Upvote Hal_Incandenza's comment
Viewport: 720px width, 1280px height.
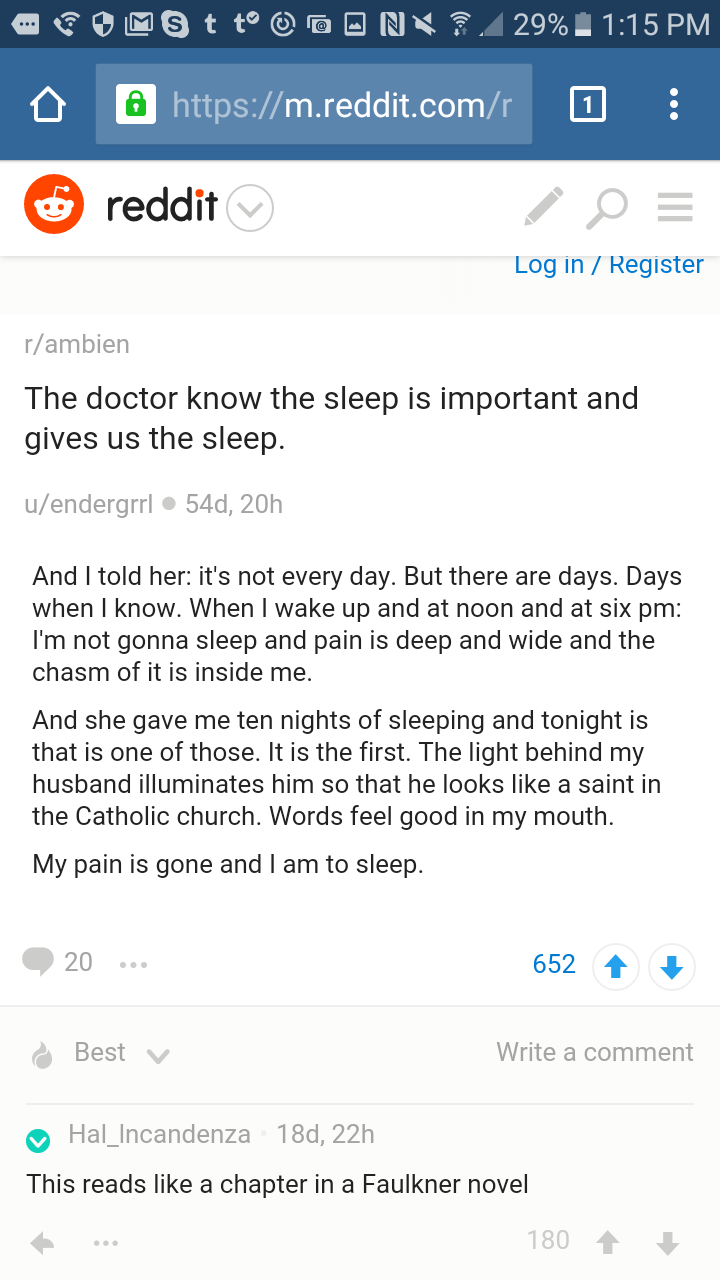coord(607,1243)
